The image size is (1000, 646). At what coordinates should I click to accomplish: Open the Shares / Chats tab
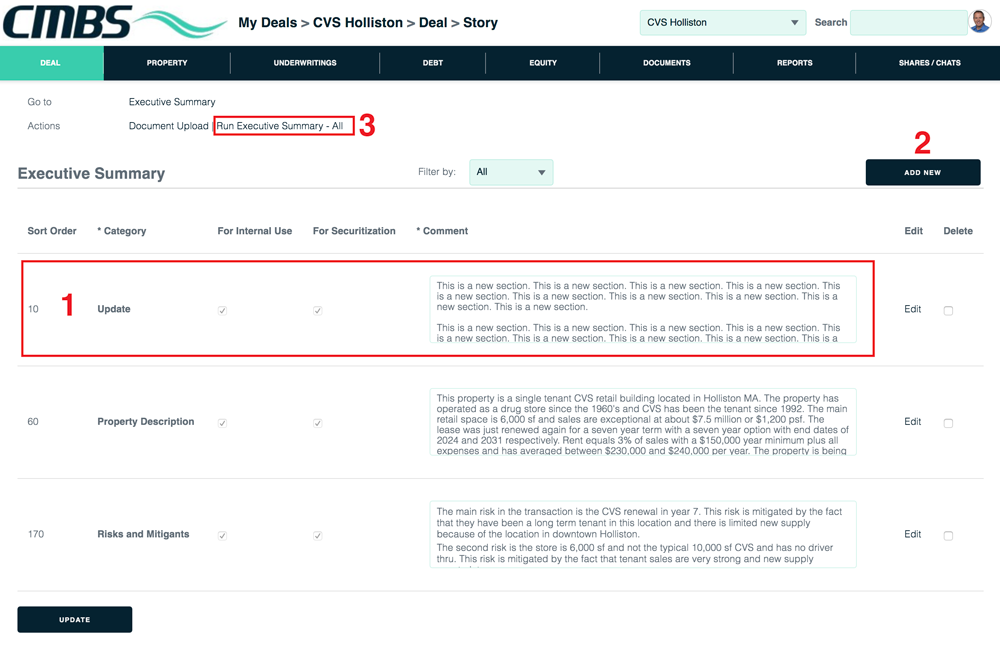coord(929,62)
